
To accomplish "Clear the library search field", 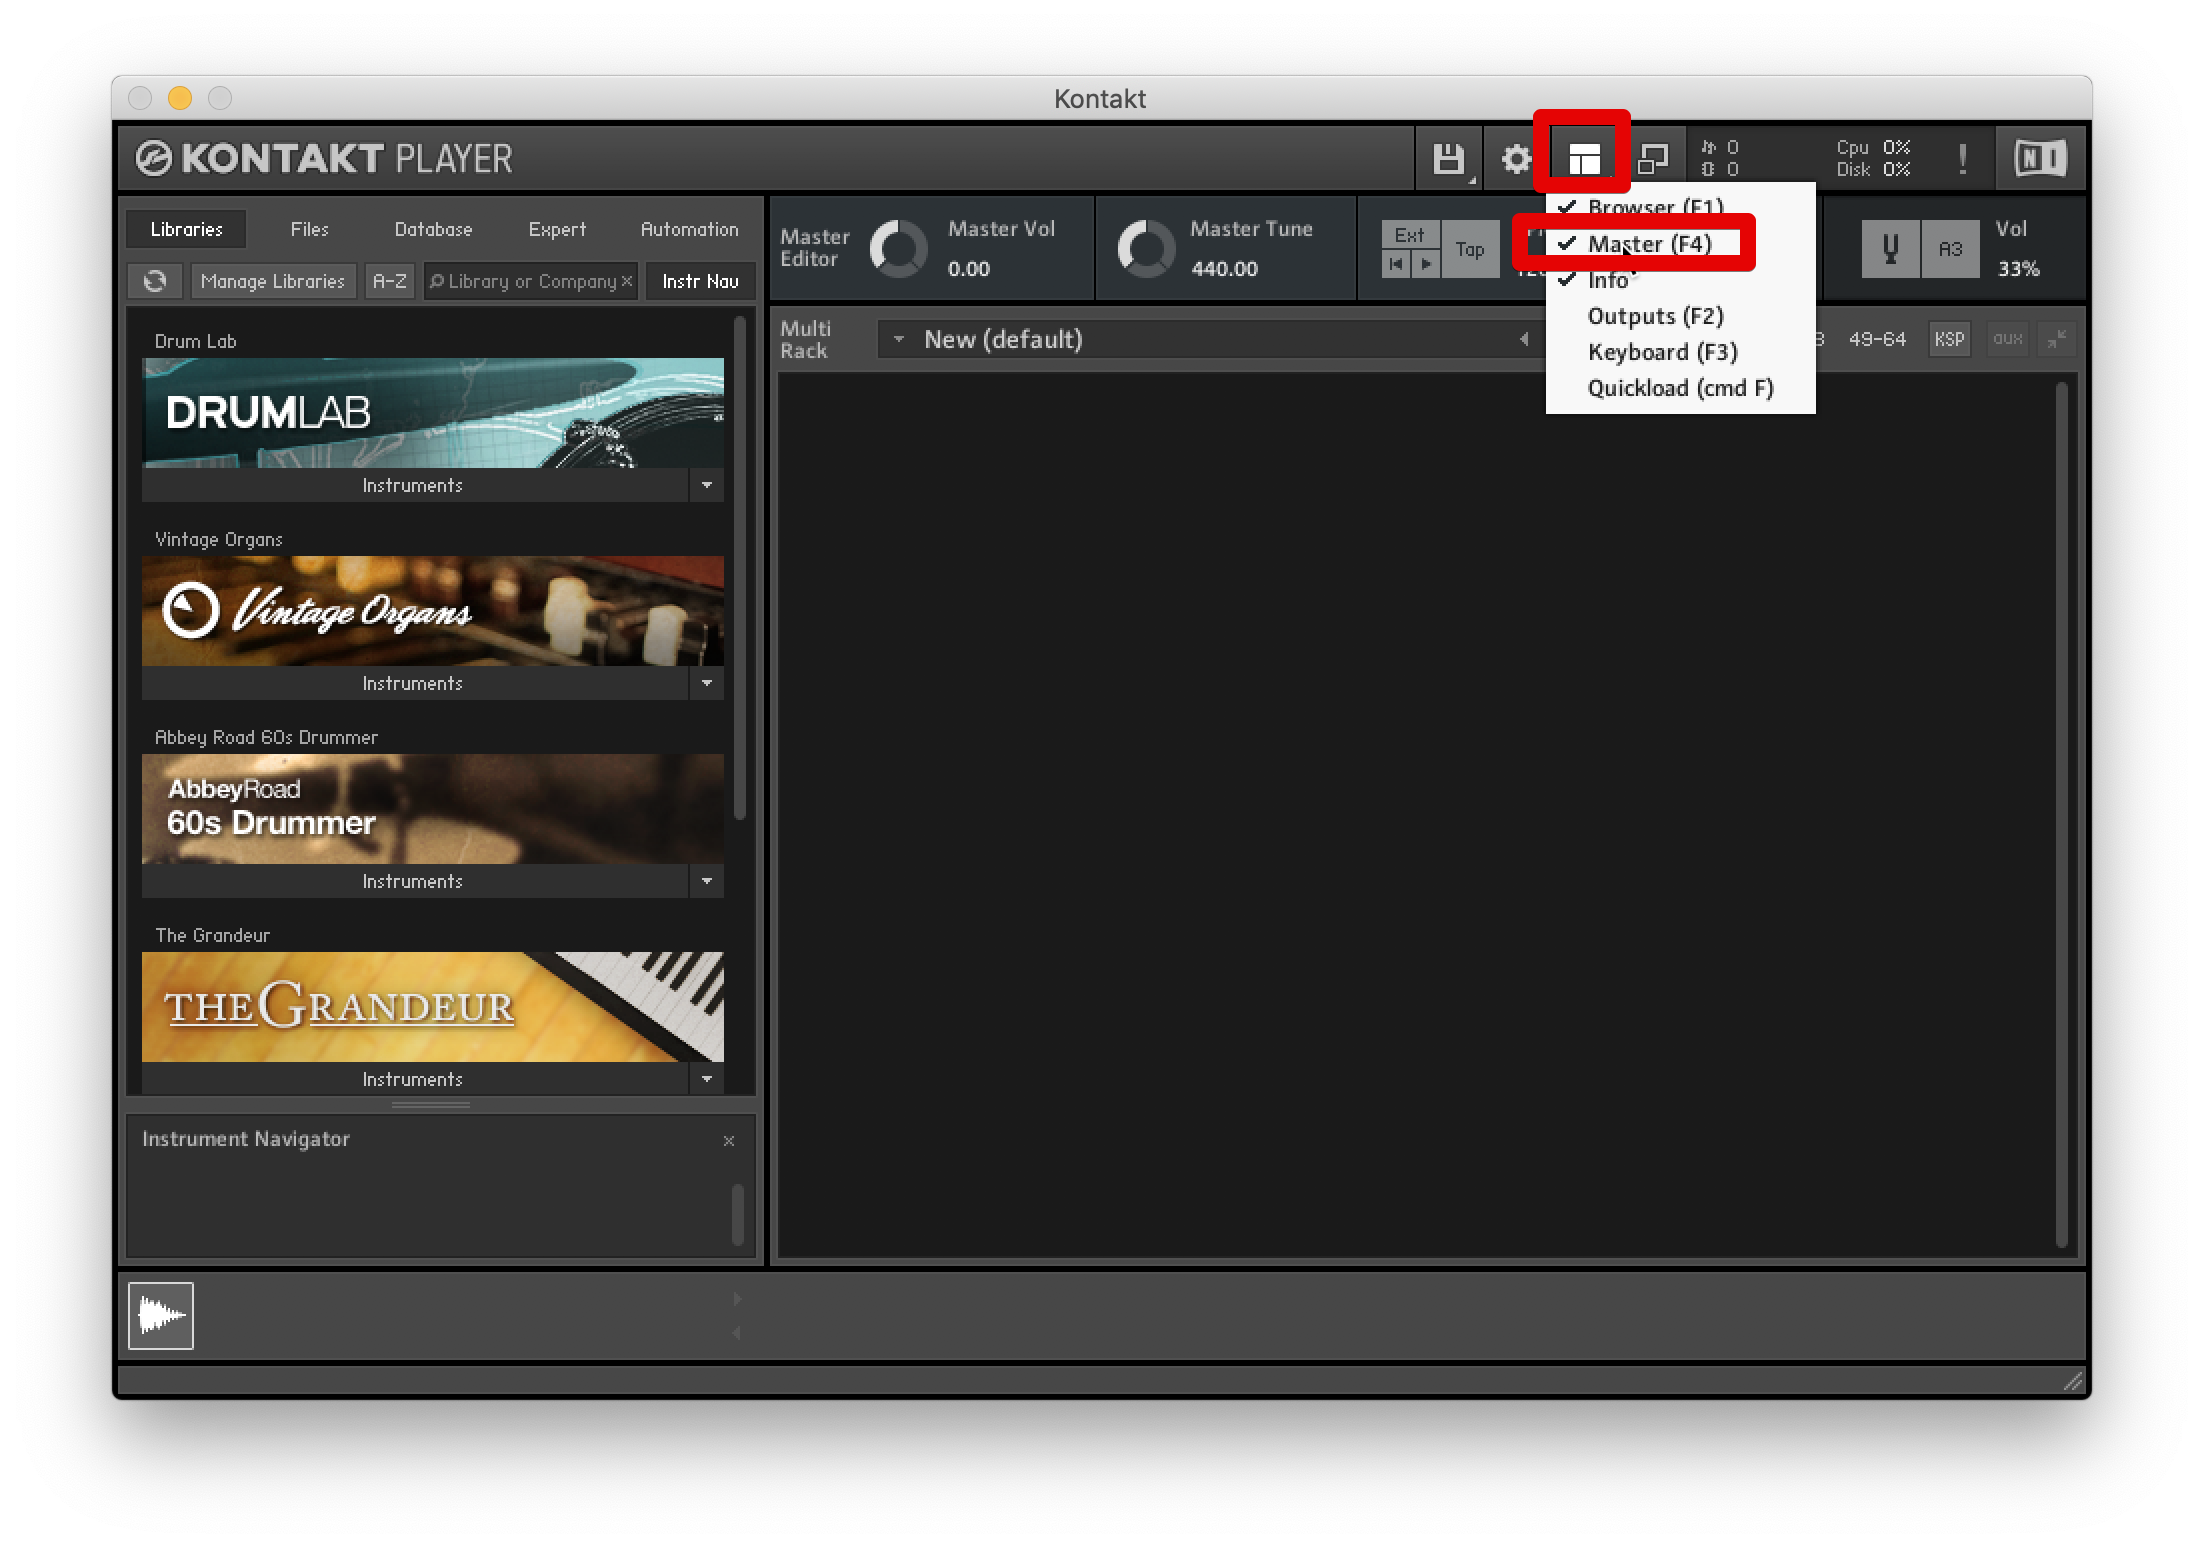I will click(x=627, y=282).
